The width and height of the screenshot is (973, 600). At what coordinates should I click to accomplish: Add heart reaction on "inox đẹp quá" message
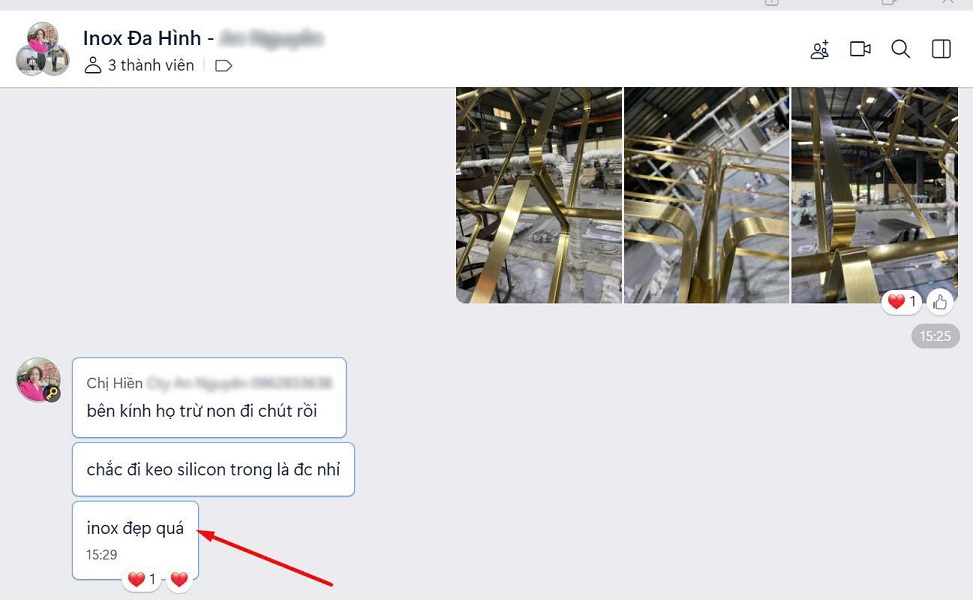coord(179,580)
